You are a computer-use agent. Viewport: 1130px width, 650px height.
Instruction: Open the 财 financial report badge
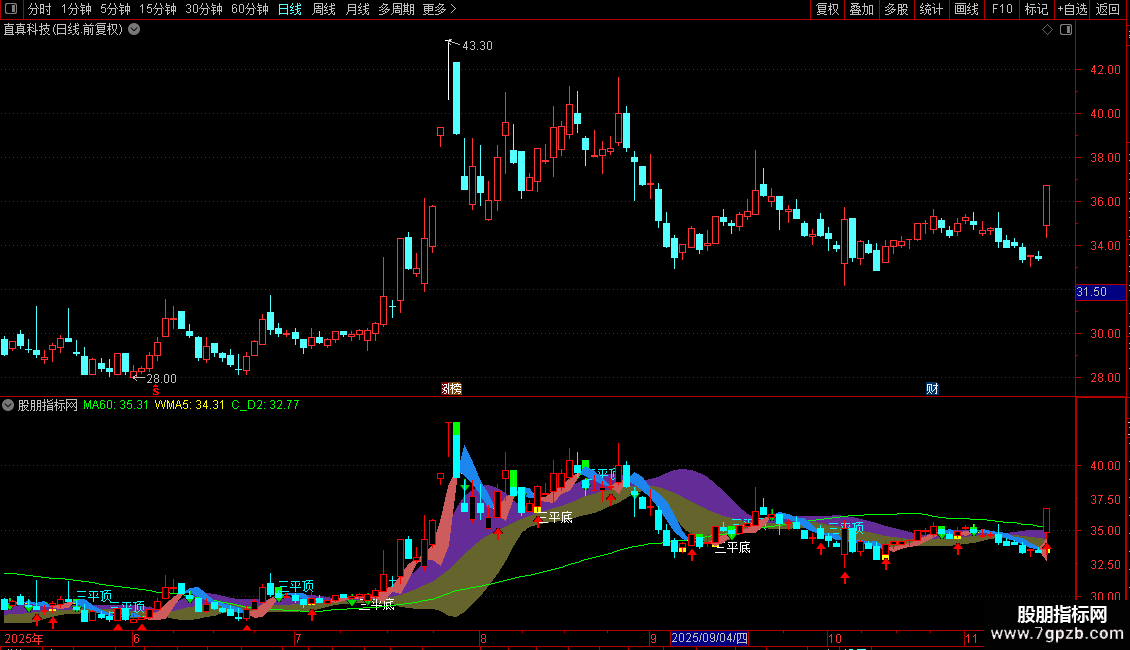click(x=933, y=389)
